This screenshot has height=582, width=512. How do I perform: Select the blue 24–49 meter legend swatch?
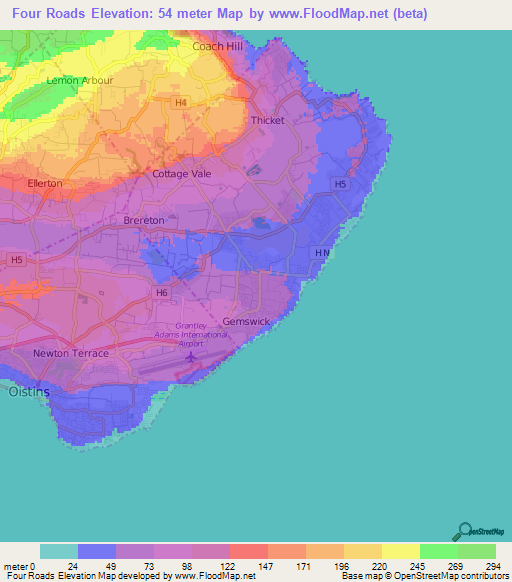(97, 551)
